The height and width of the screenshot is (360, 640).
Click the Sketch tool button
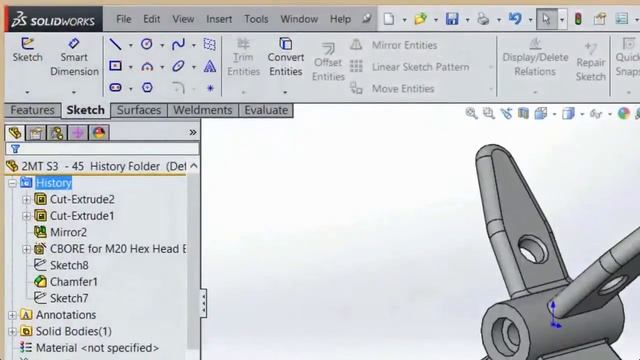click(x=27, y=50)
